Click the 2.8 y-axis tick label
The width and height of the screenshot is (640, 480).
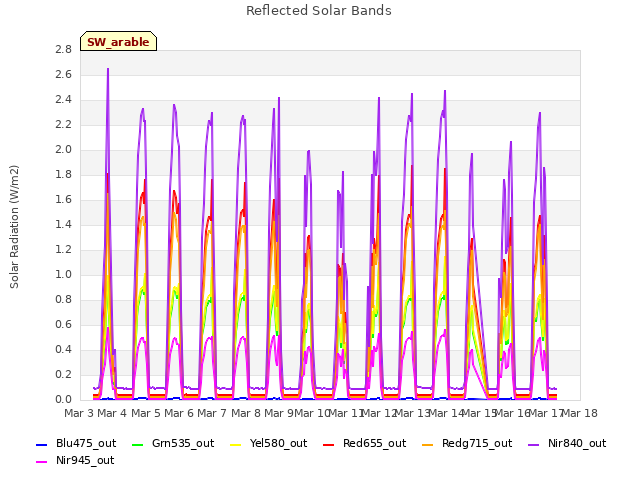coord(63,50)
